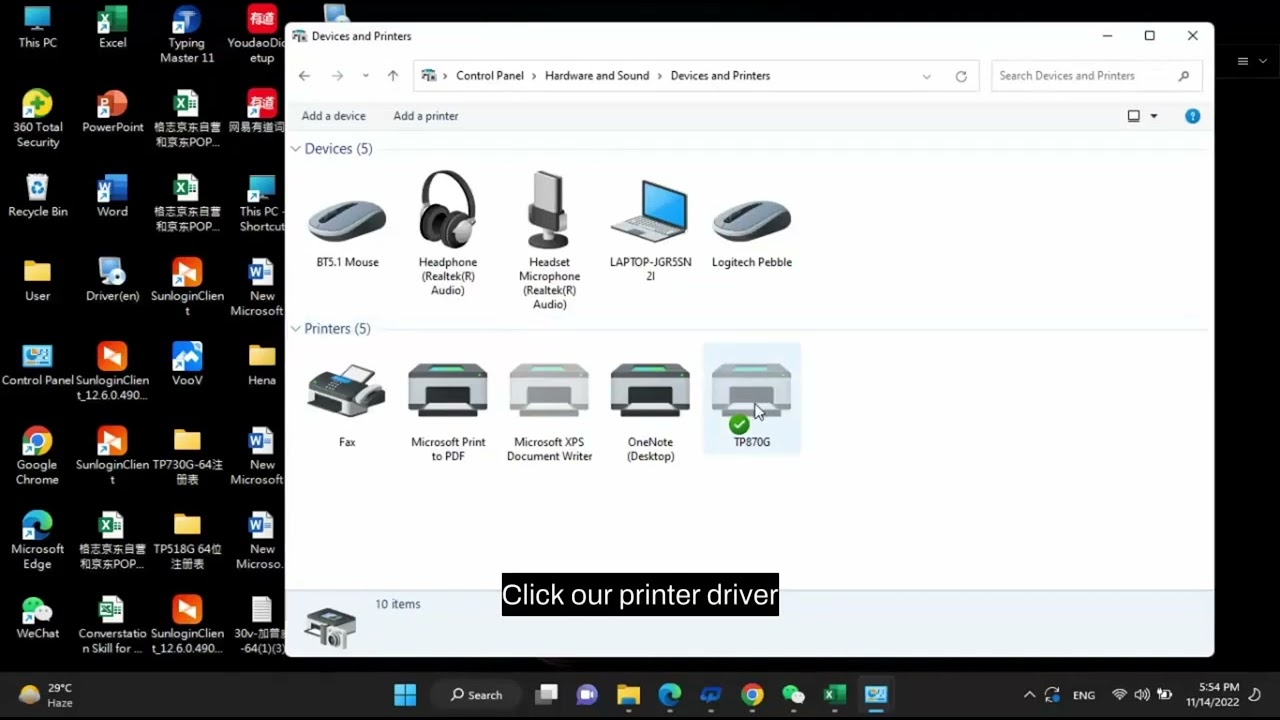Select the PowerPoint desktop shortcut
Viewport: 1280px width, 720px height.
112,111
